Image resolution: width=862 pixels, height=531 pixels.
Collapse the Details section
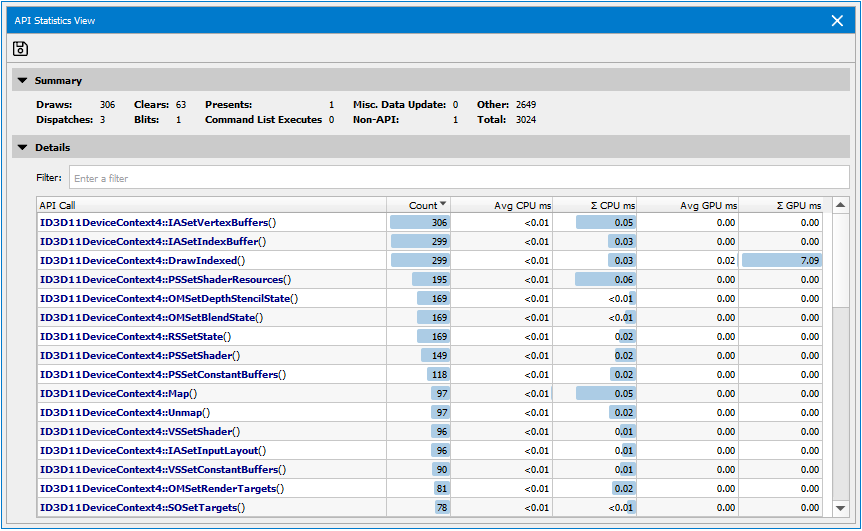coord(22,147)
